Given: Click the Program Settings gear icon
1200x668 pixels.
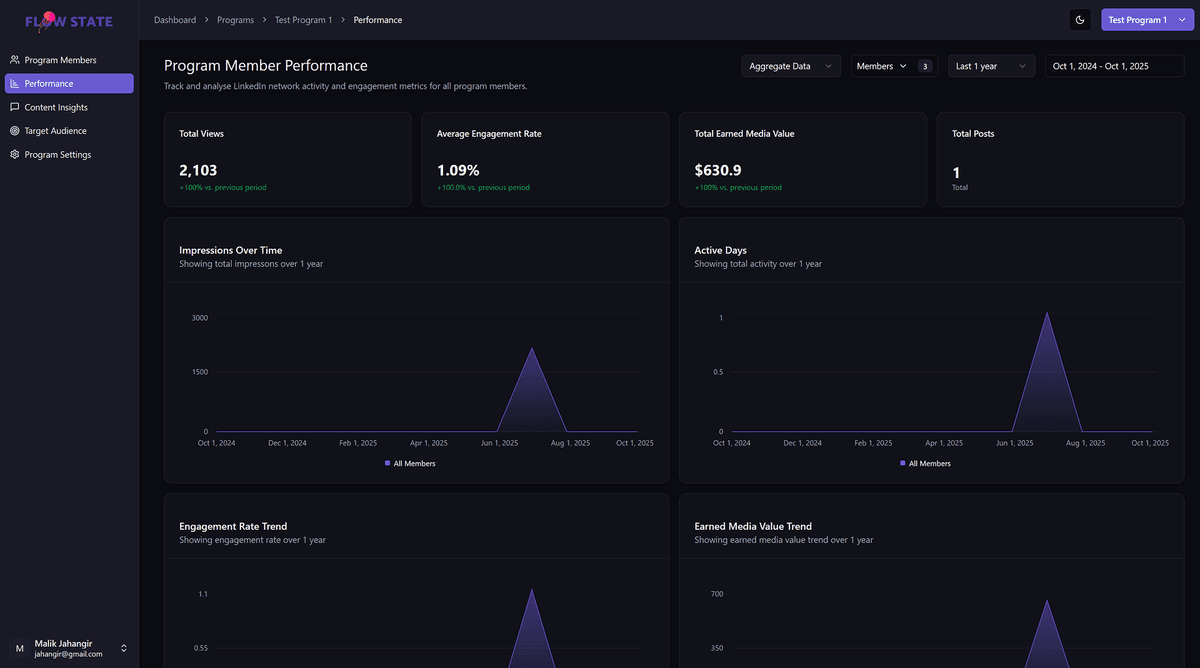Looking at the screenshot, I should tap(15, 155).
